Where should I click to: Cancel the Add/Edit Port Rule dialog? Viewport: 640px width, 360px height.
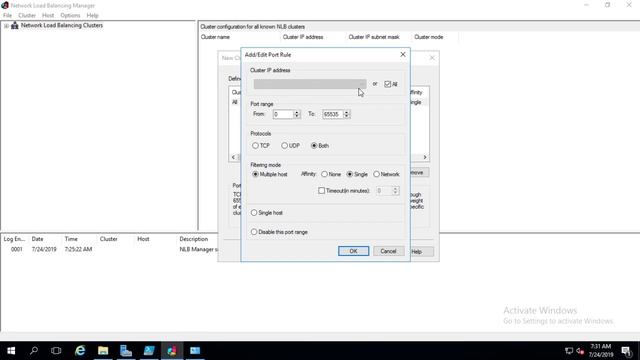click(x=388, y=251)
